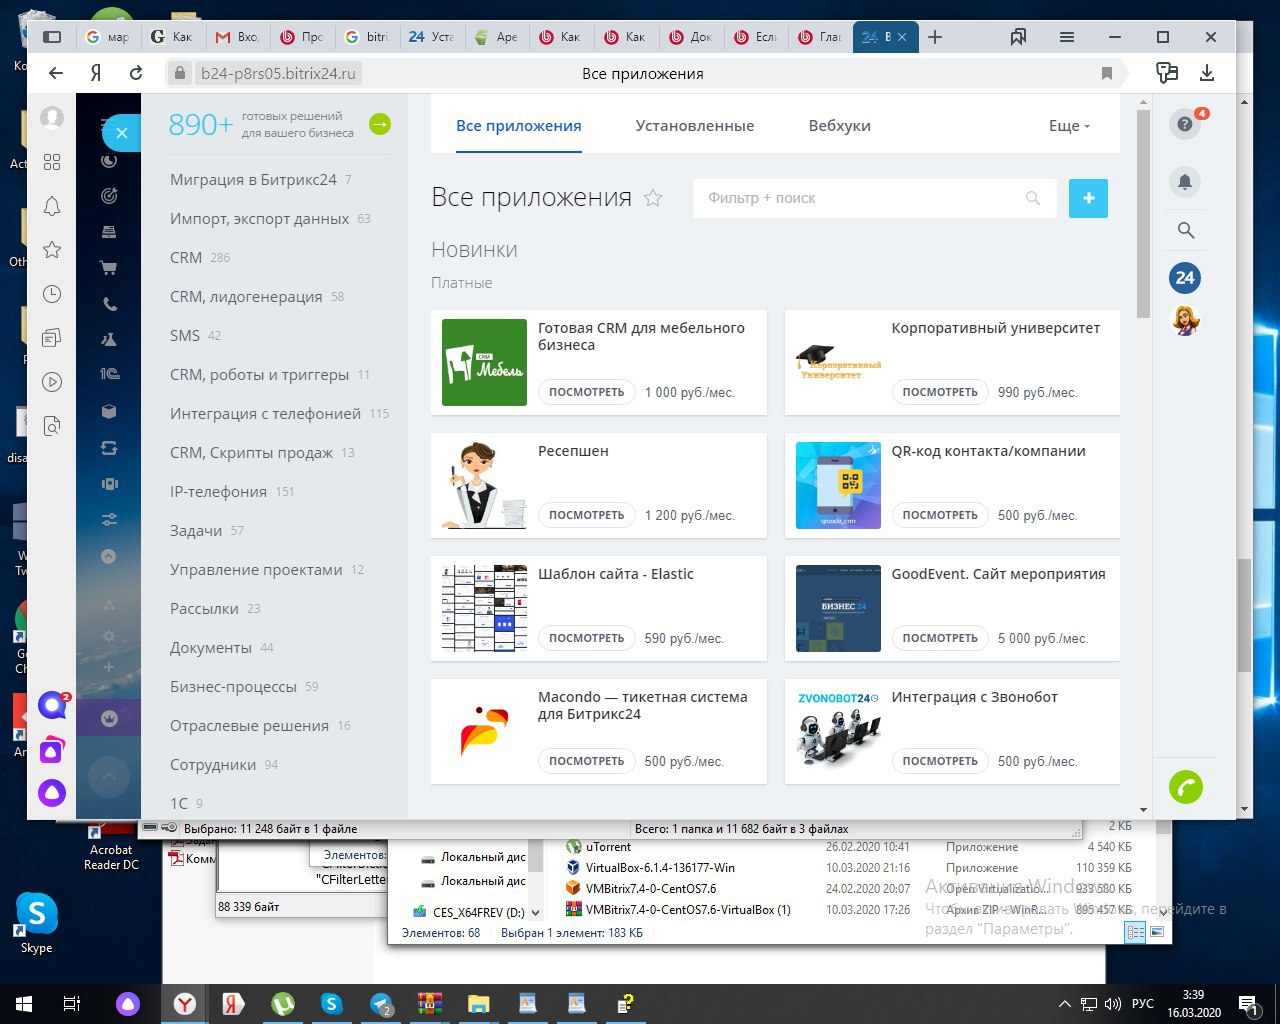Click the Yandex Я home icon

coord(96,73)
